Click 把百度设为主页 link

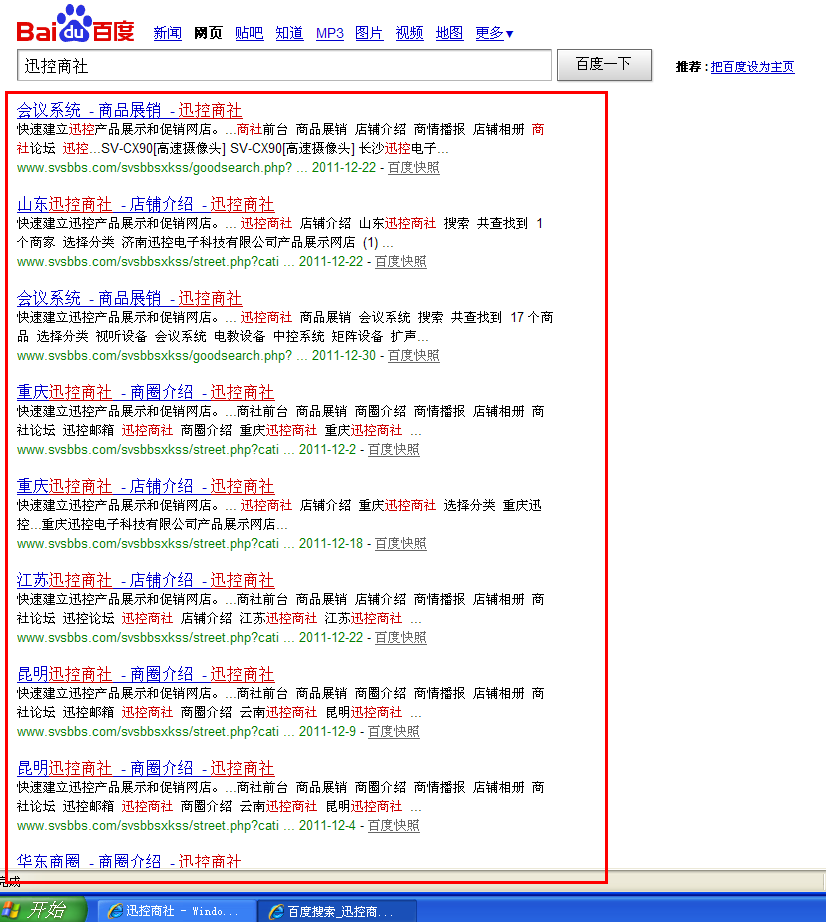[753, 67]
